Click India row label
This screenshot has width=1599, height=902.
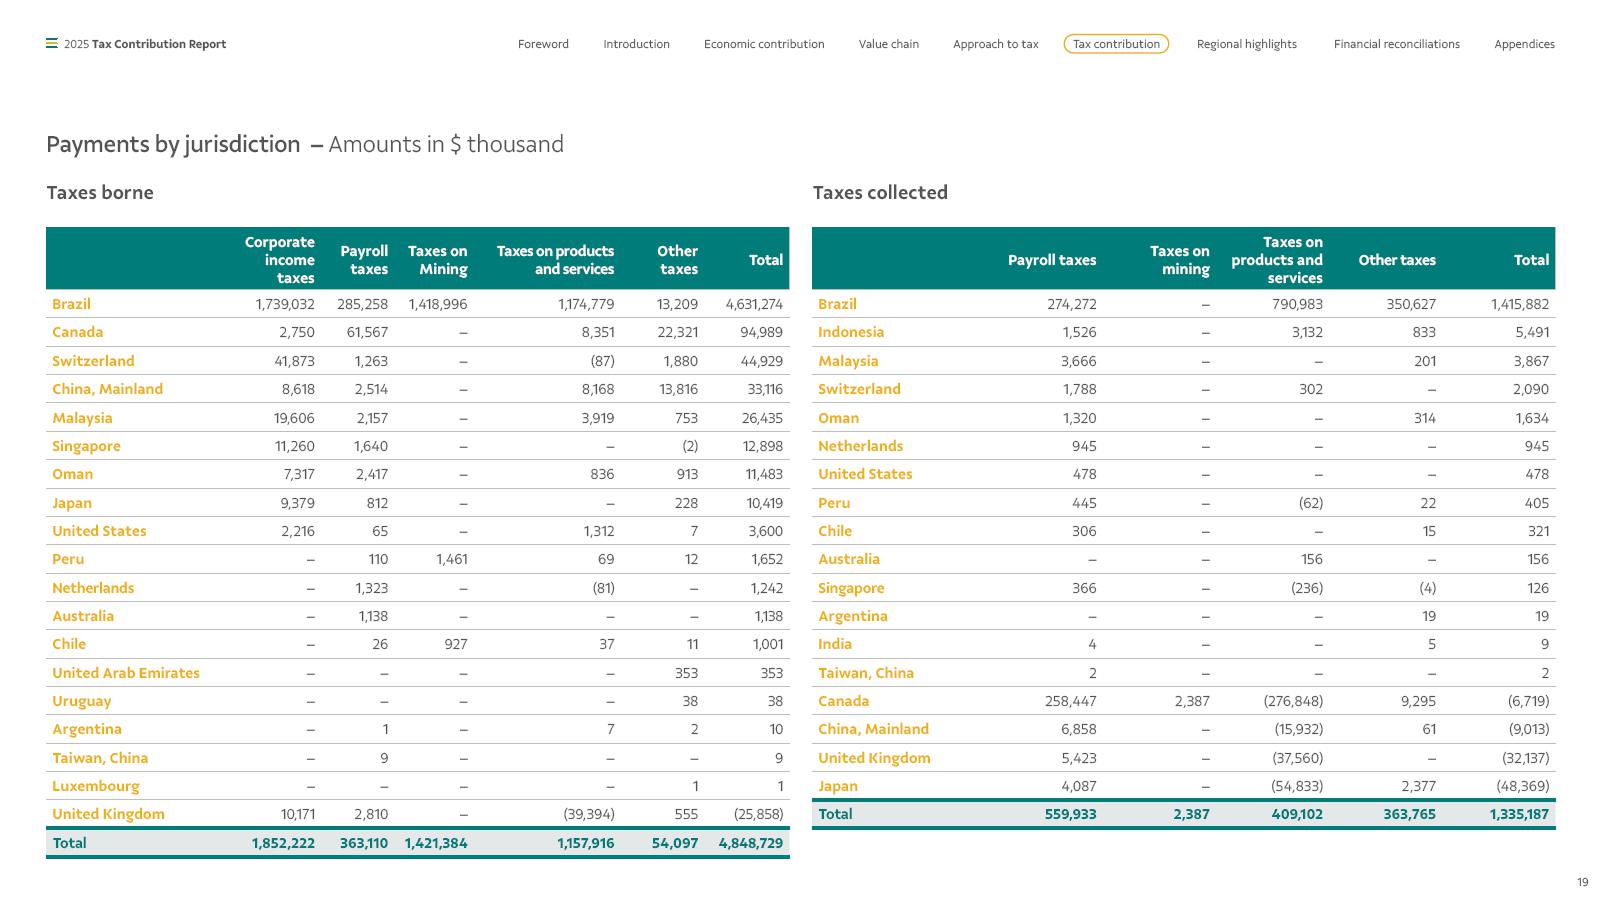pyautogui.click(x=835, y=644)
